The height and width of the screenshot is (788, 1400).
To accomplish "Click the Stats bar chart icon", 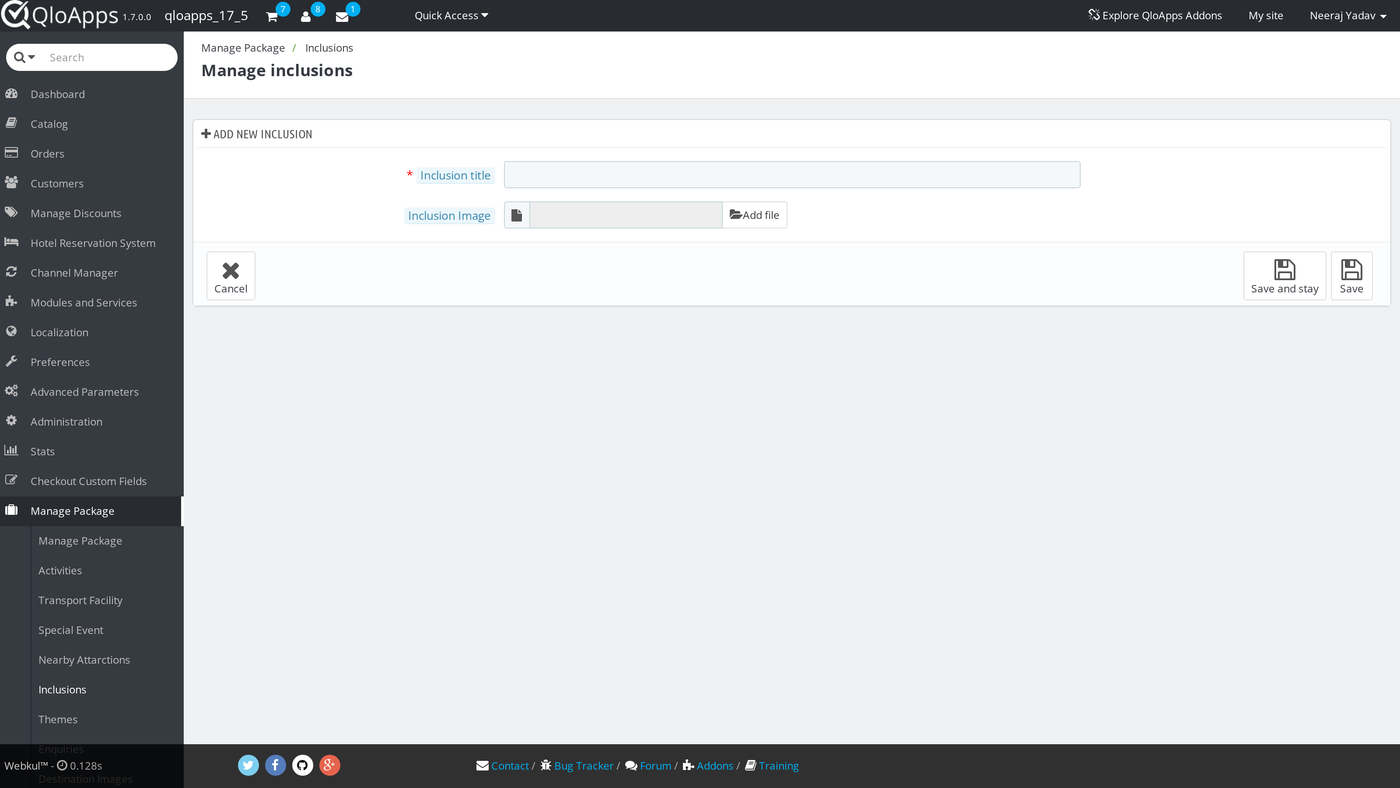I will click(x=12, y=451).
